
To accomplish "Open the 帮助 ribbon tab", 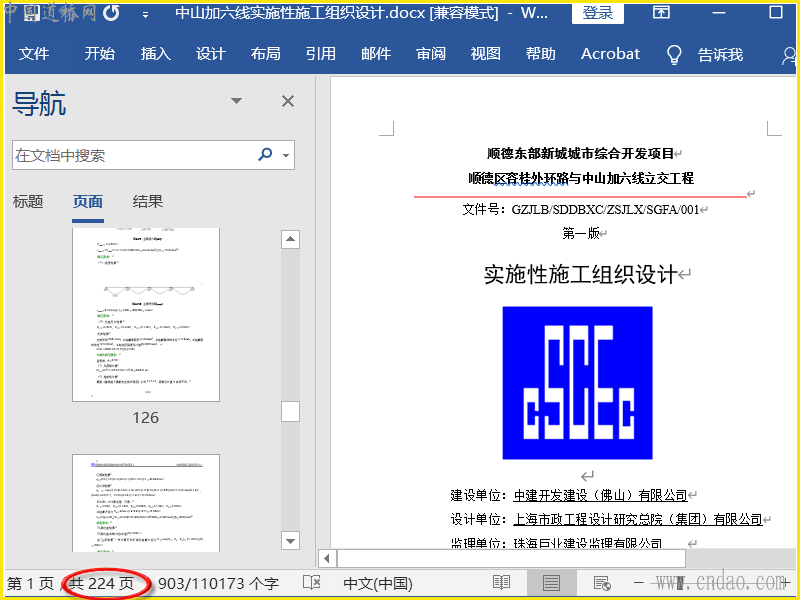I will point(541,54).
